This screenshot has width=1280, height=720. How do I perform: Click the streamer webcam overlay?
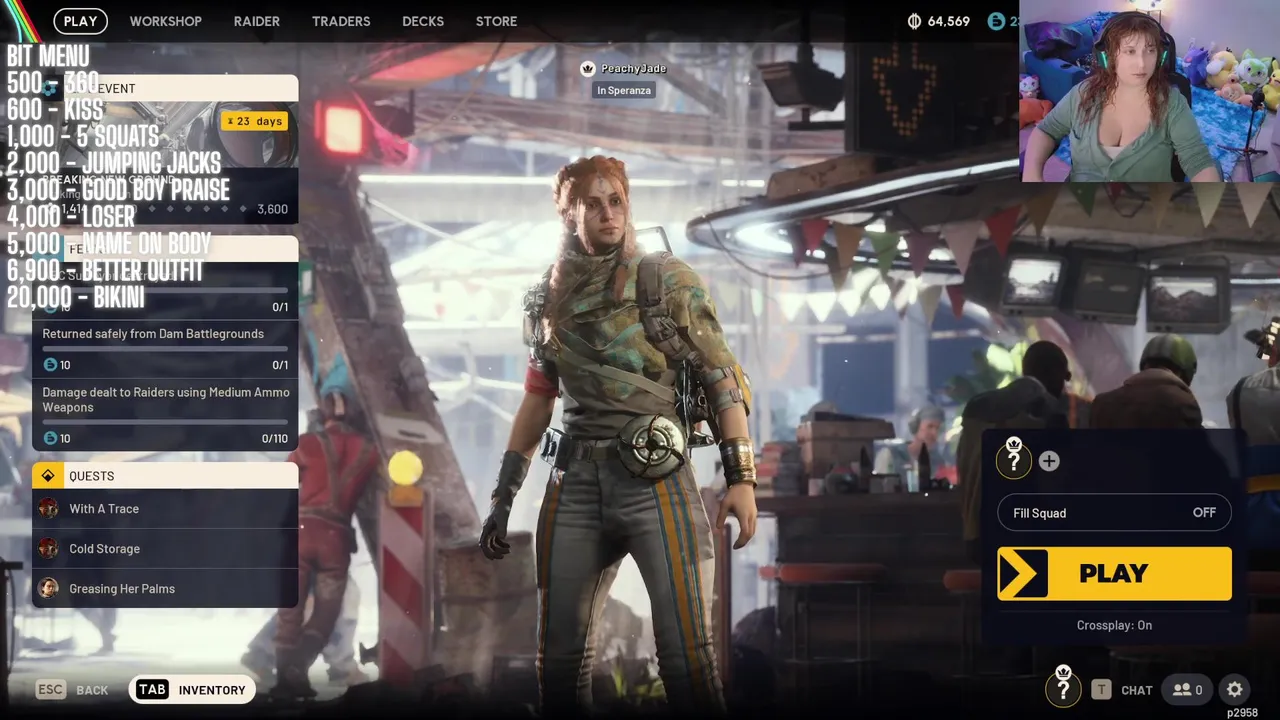click(1150, 91)
